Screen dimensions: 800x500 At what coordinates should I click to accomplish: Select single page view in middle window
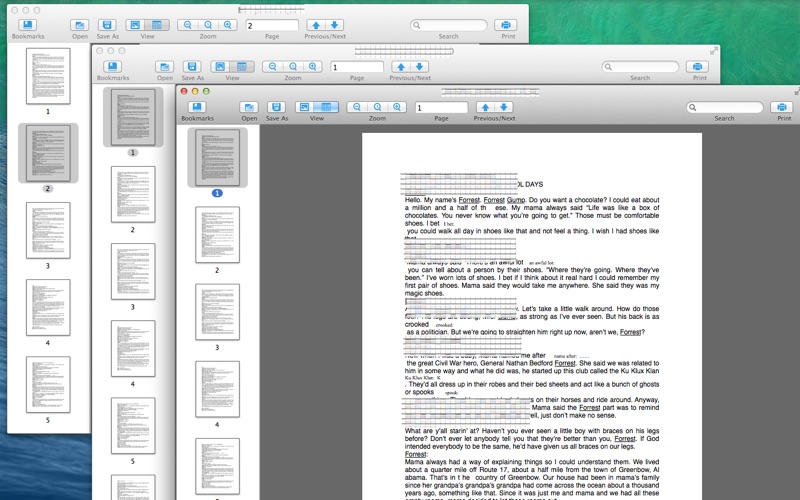tap(220, 67)
